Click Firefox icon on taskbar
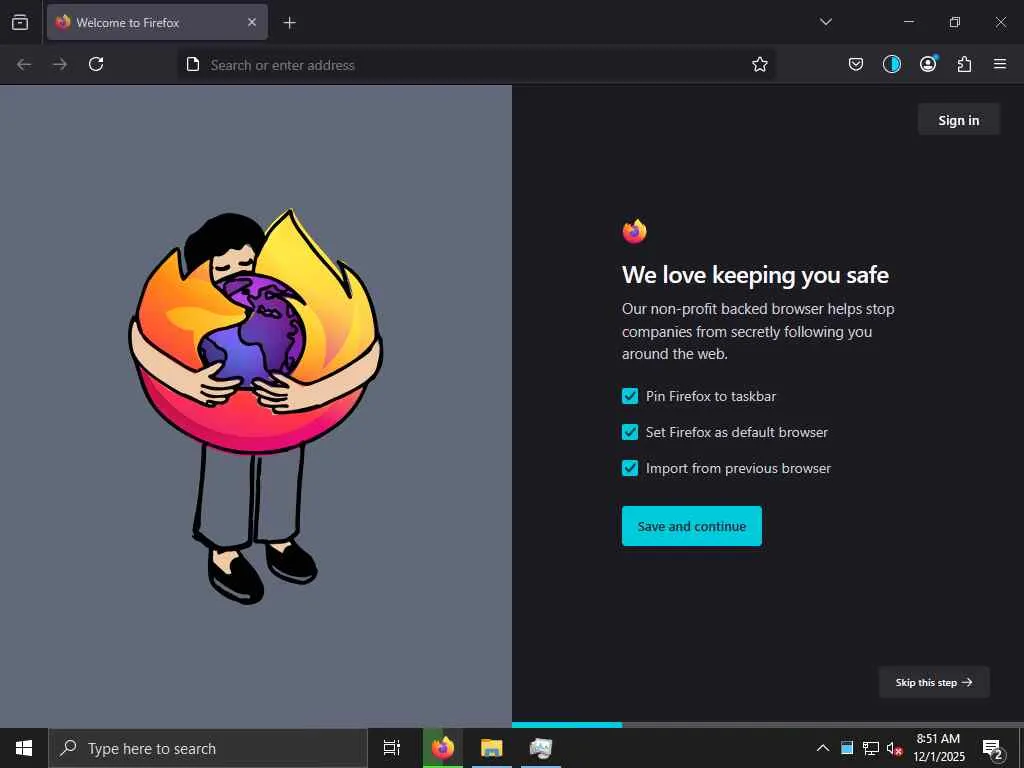The width and height of the screenshot is (1024, 768). coord(443,748)
